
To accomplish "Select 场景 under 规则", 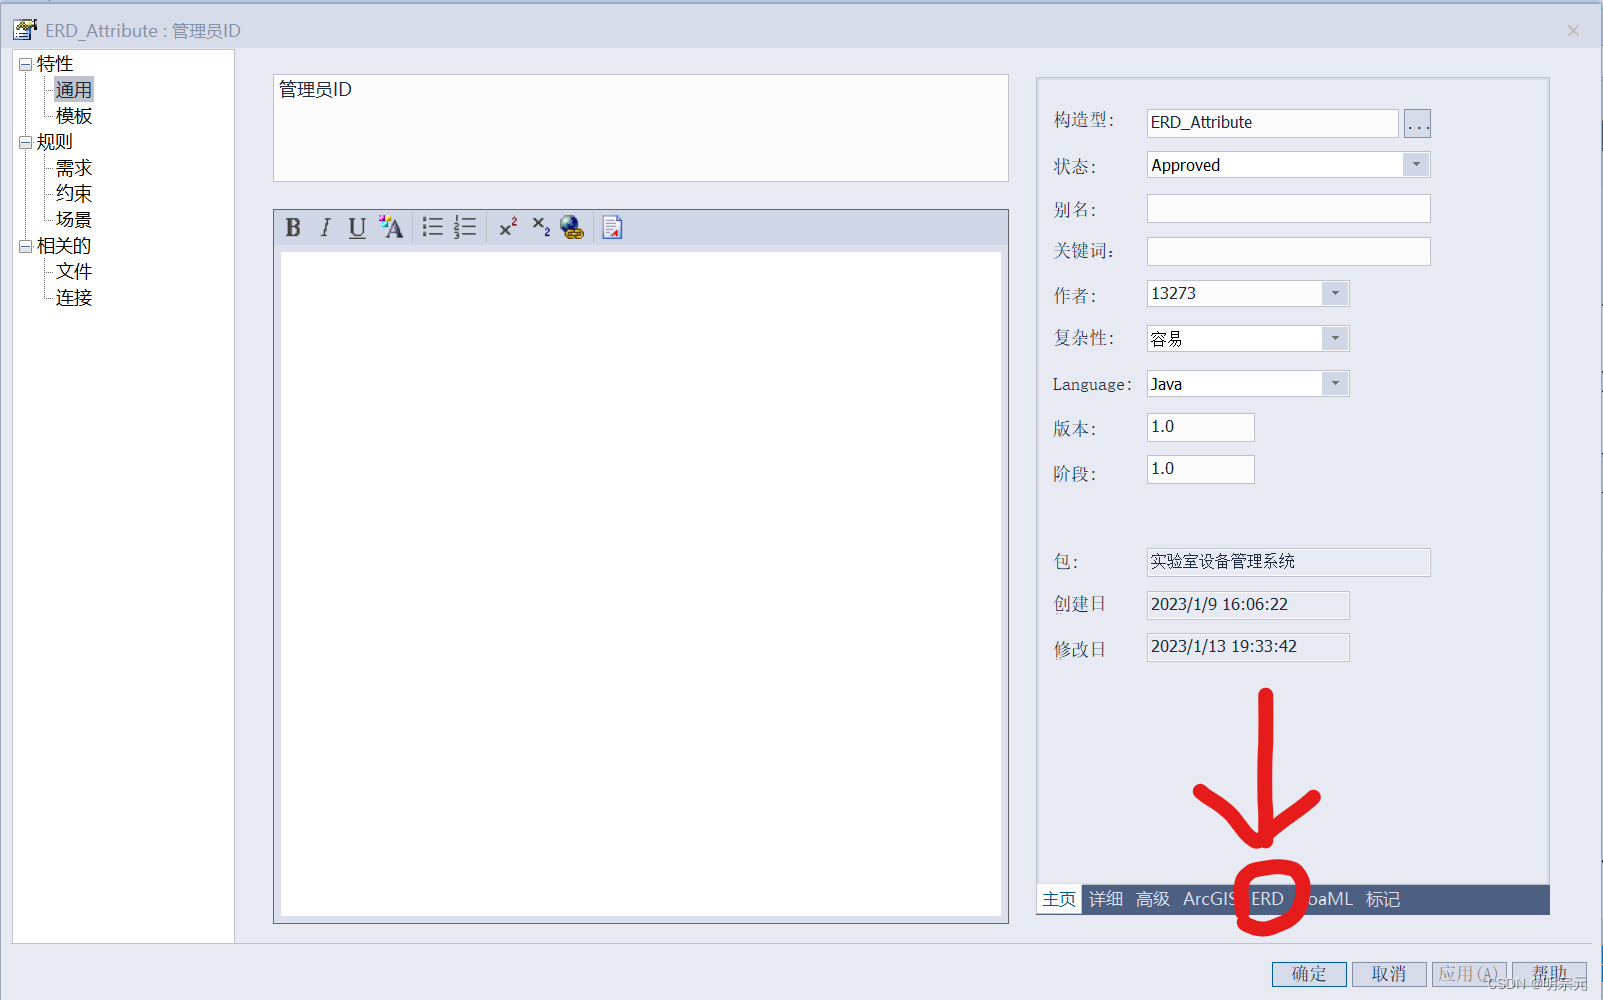I will [x=74, y=220].
